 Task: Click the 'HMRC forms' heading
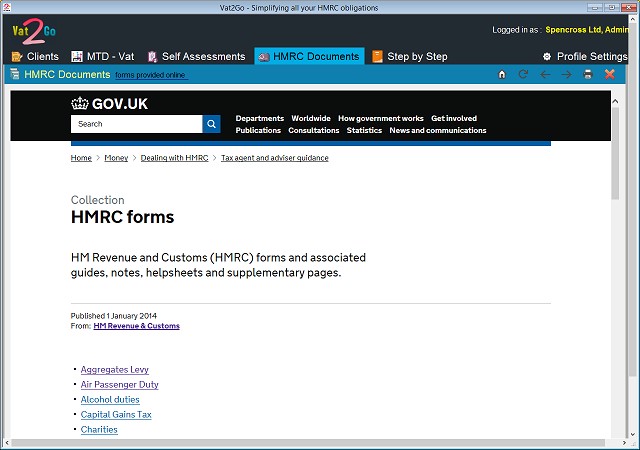pyautogui.click(x=122, y=217)
